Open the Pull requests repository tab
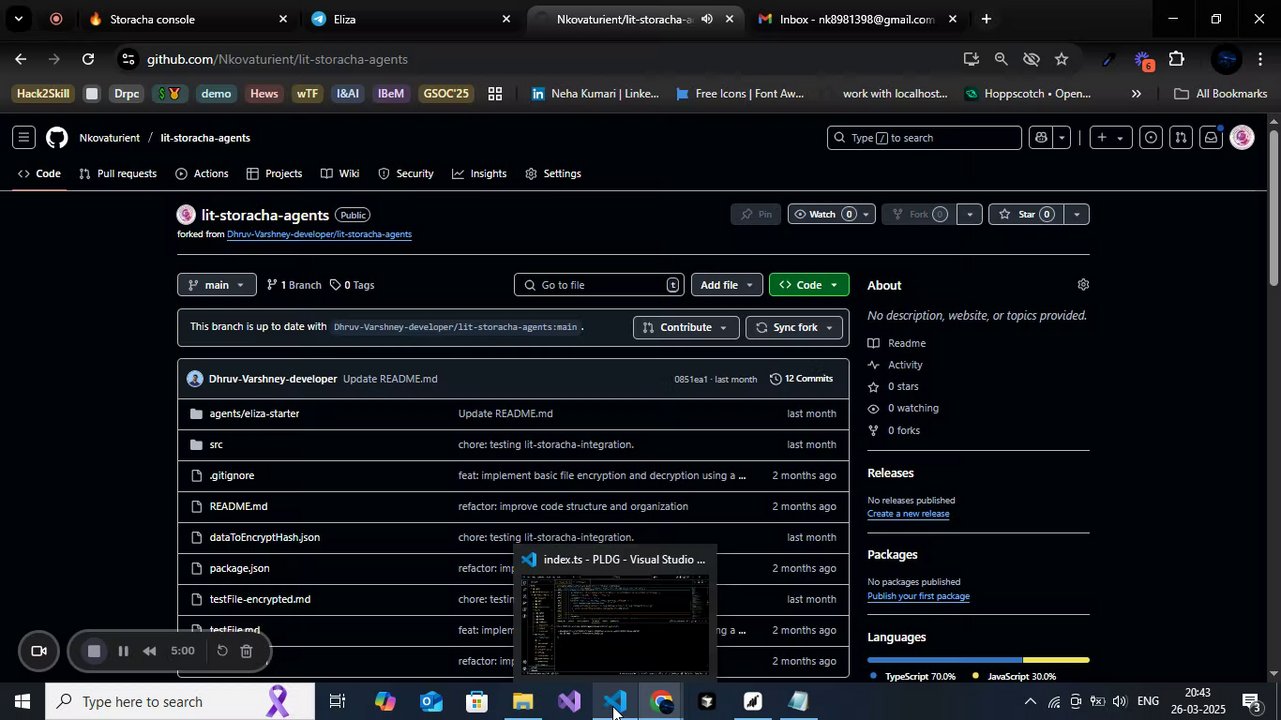 tap(118, 174)
